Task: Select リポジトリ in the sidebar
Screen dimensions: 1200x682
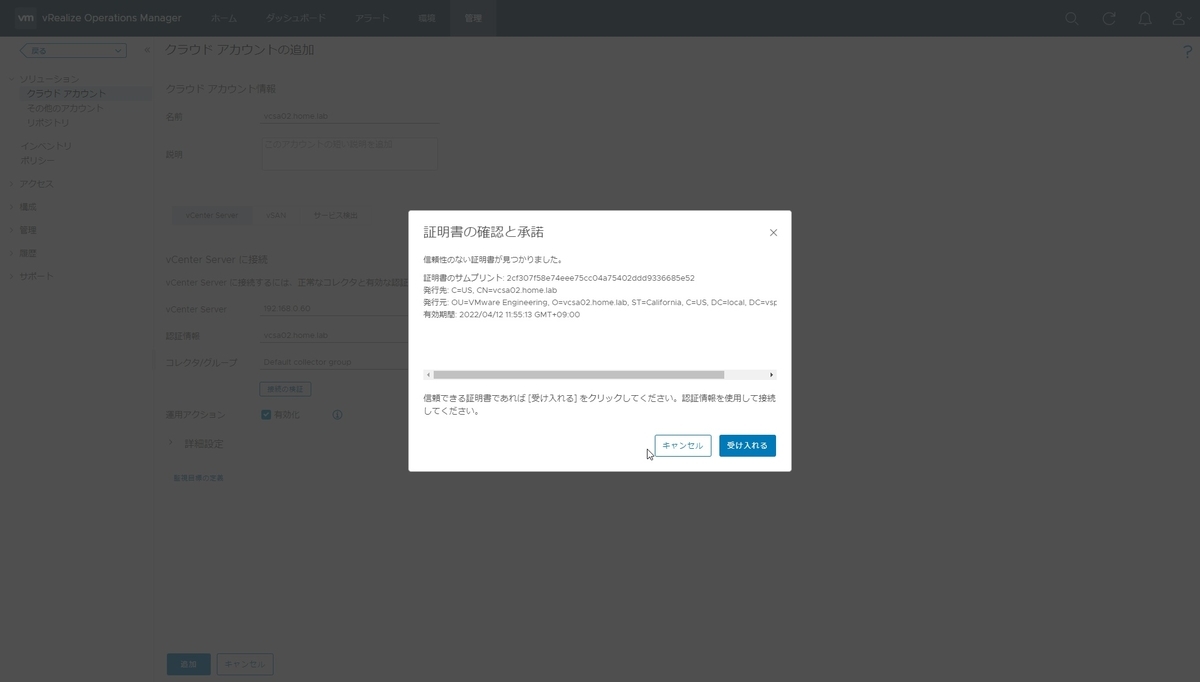Action: (x=48, y=122)
